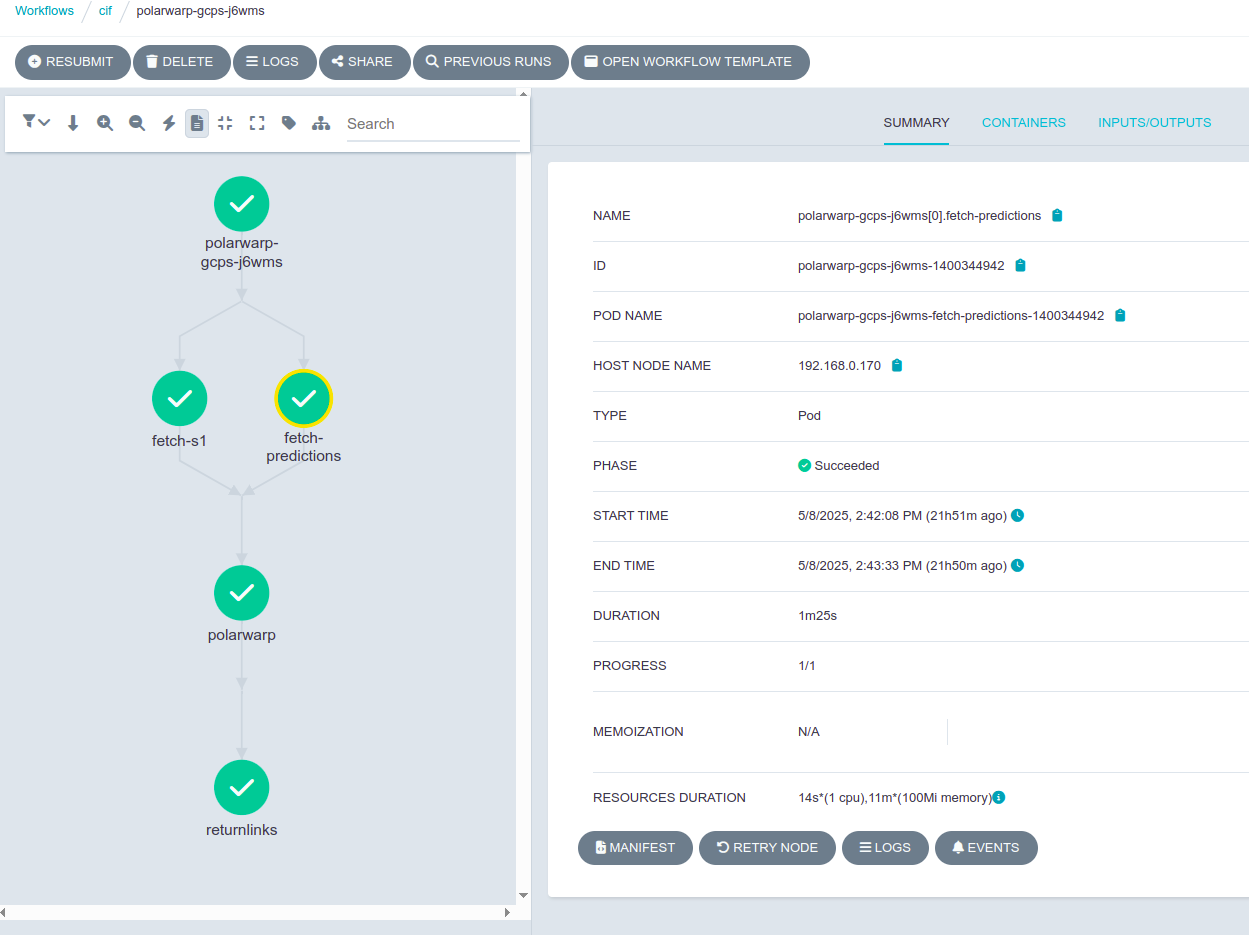
Task: Zoom out of the workflow graph
Action: click(136, 123)
